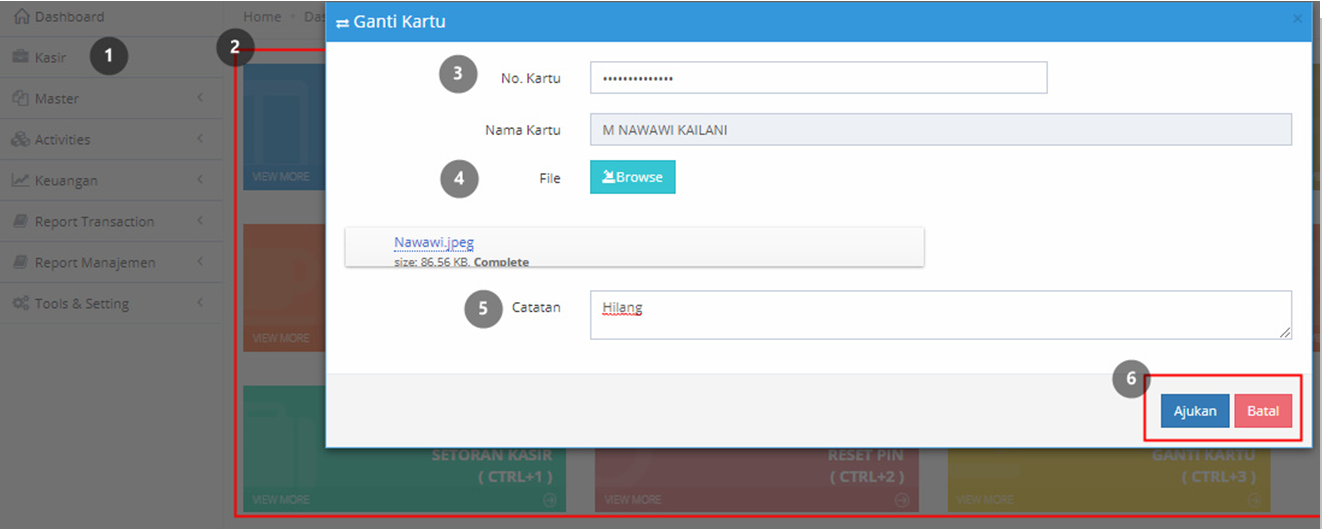Click the Activities icon in sidebar

point(20,140)
